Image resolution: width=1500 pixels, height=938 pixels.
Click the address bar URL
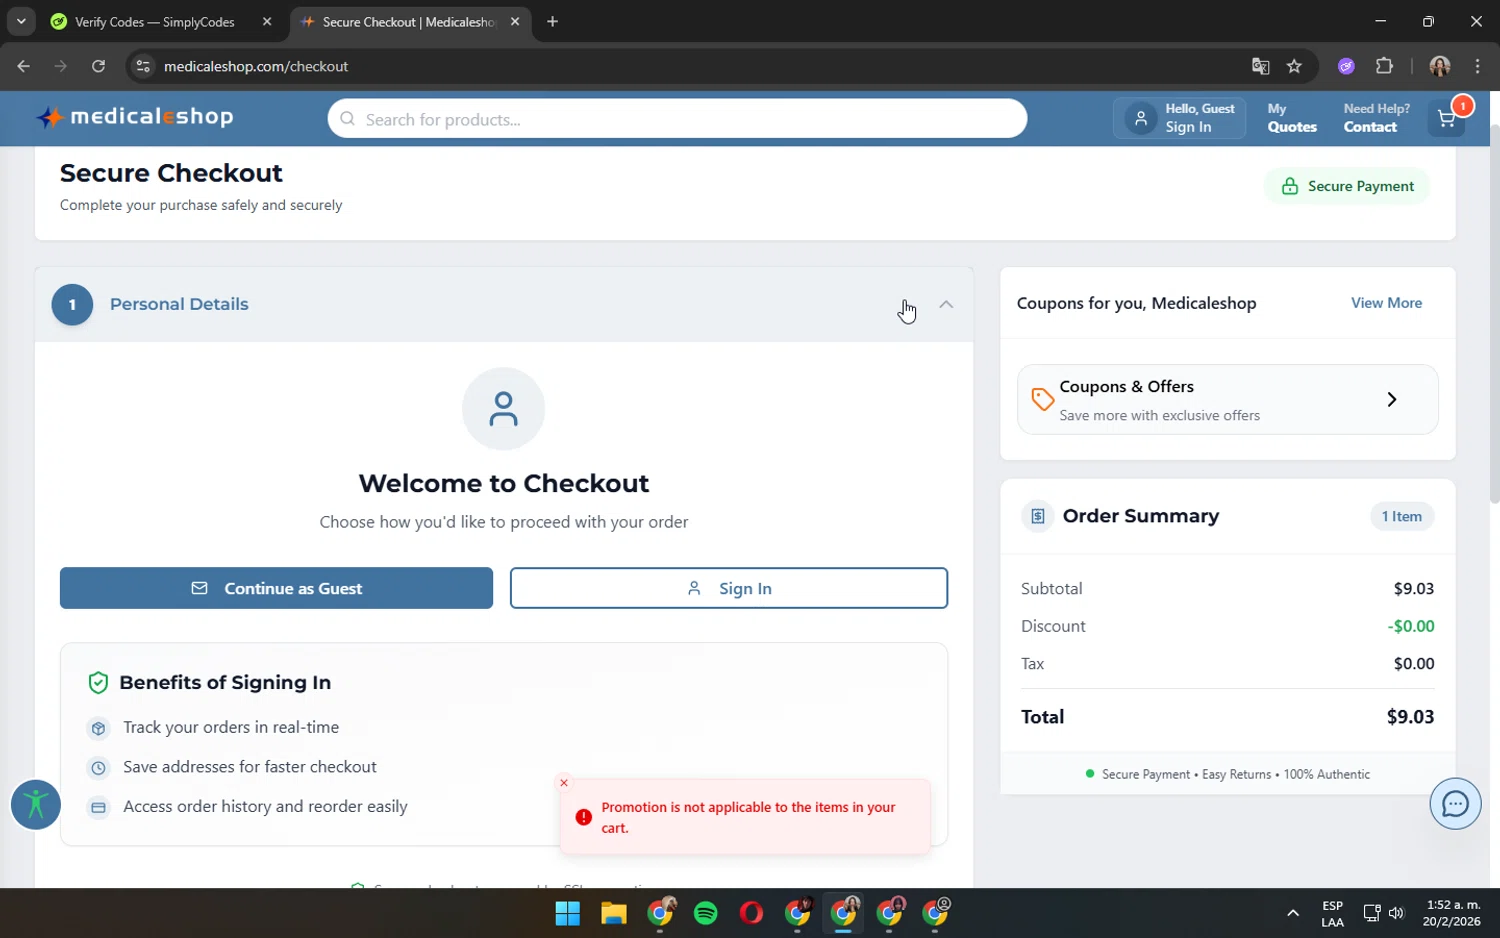coord(256,66)
